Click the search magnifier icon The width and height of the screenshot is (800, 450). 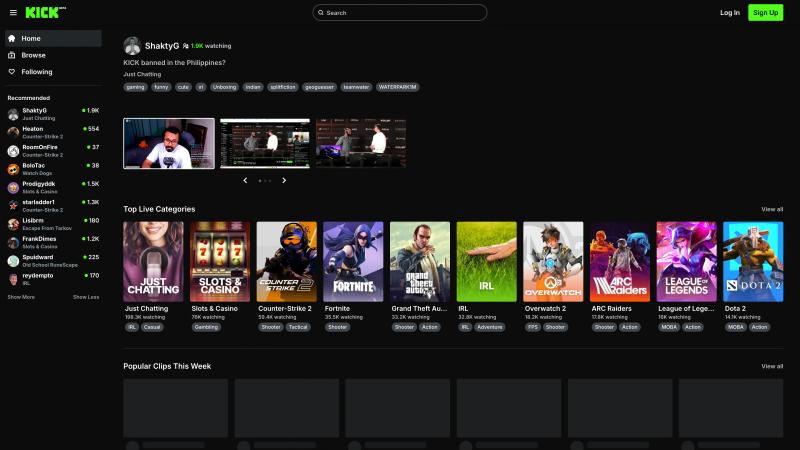tap(320, 13)
